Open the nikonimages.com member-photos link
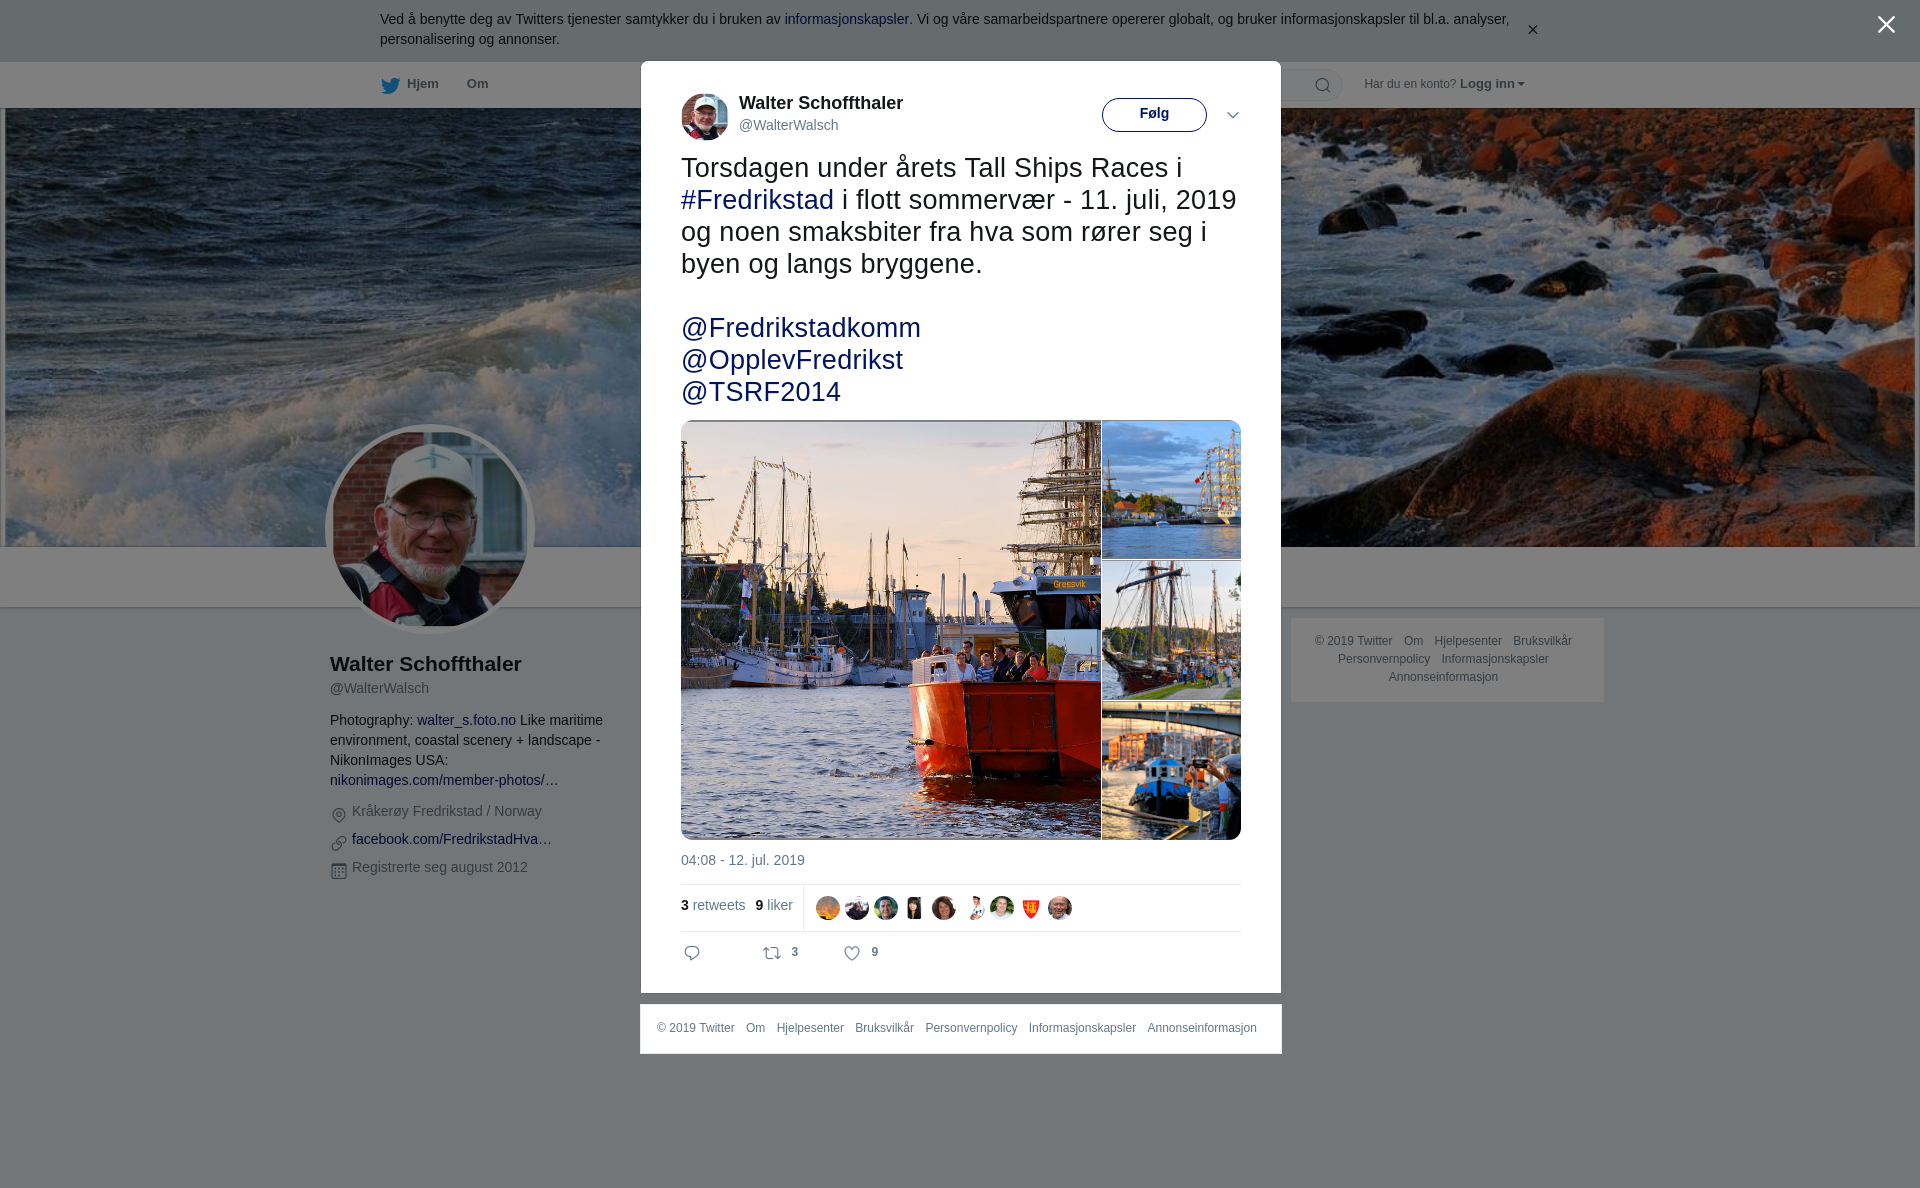The height and width of the screenshot is (1188, 1920). coord(444,780)
